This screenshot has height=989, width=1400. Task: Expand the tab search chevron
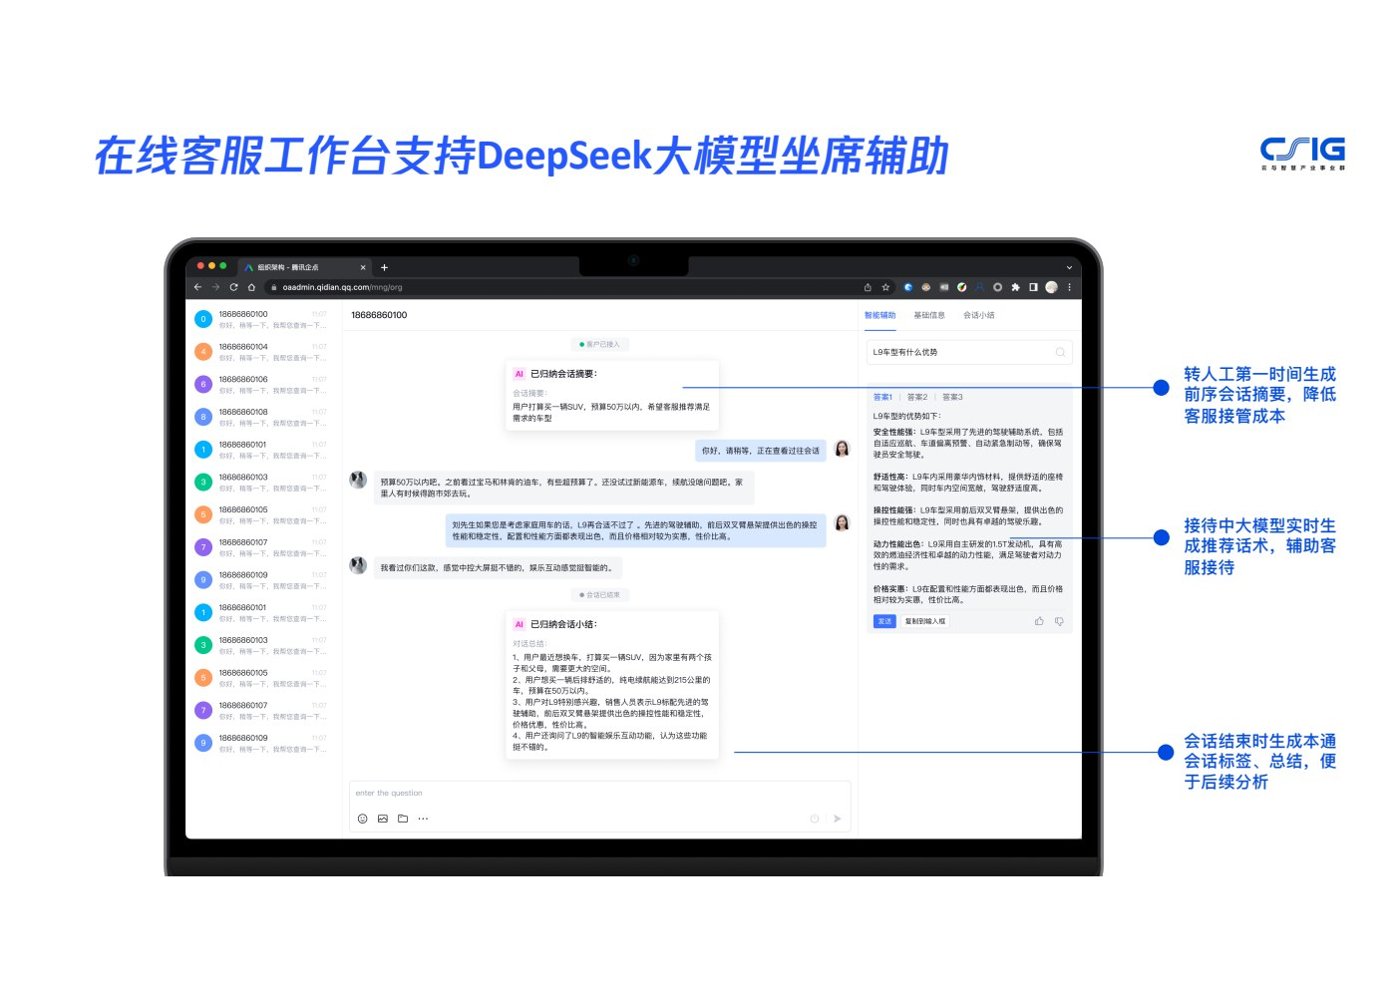point(1069,267)
